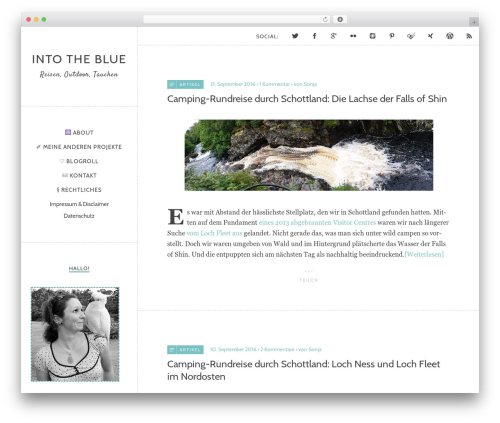Screen dimensions: 500x423
Task: Click author Sonja on the Loch Ness post
Action: [315, 349]
